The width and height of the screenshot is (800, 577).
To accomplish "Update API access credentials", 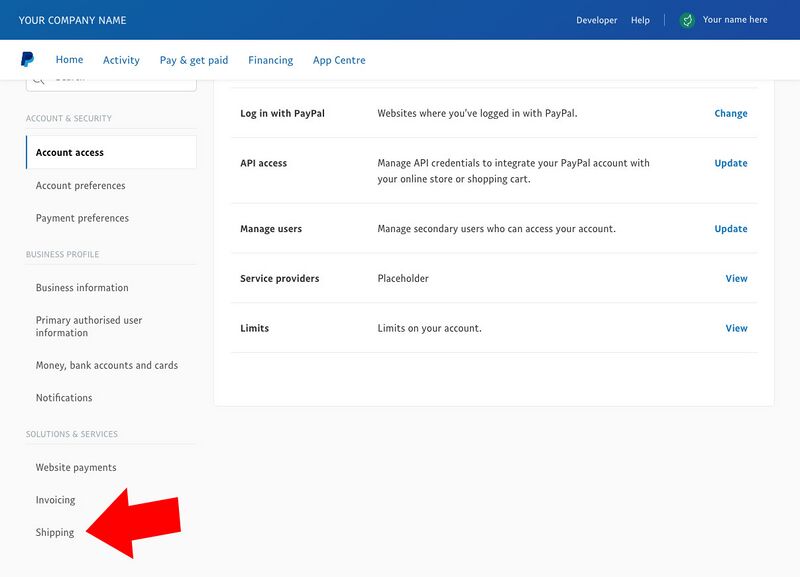I will (731, 163).
